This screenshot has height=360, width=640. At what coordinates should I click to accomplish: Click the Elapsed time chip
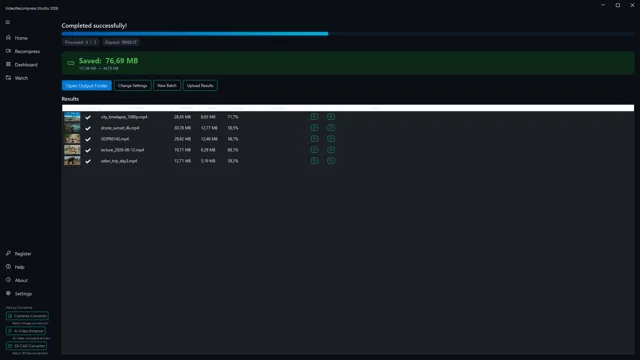[121, 42]
